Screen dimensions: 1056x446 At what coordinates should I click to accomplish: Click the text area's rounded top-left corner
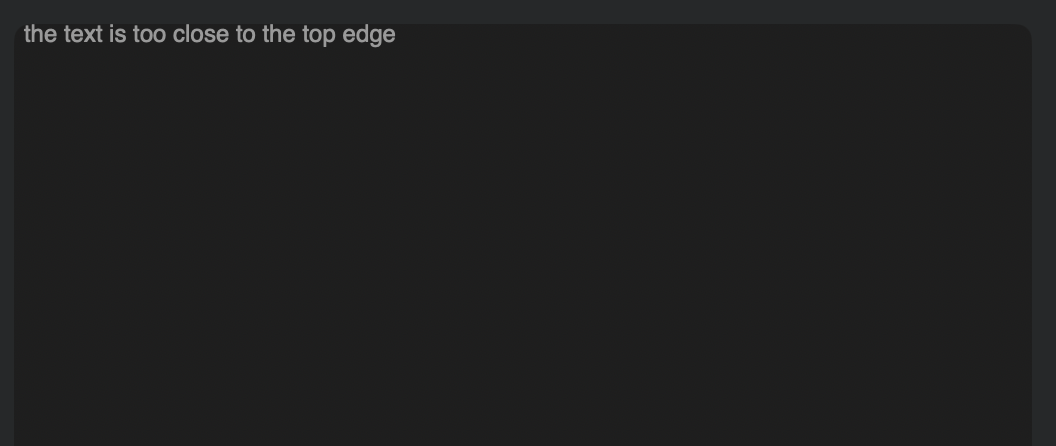pyautogui.click(x=20, y=30)
